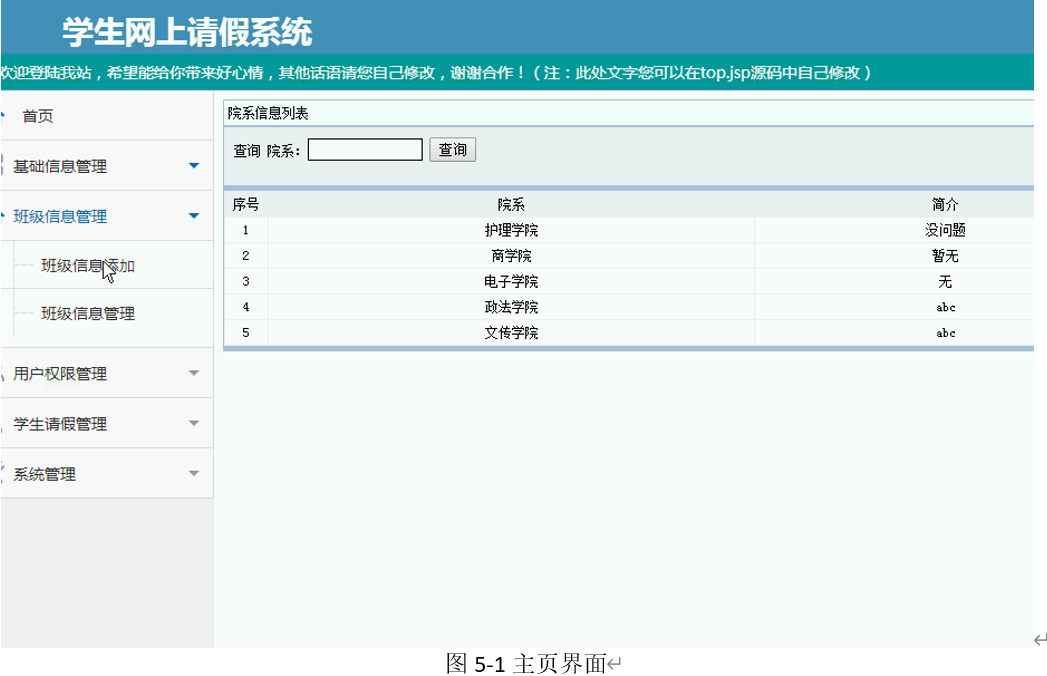The width and height of the screenshot is (1047, 676).
Task: Open the 用户权限管理 menu
Action: [60, 374]
